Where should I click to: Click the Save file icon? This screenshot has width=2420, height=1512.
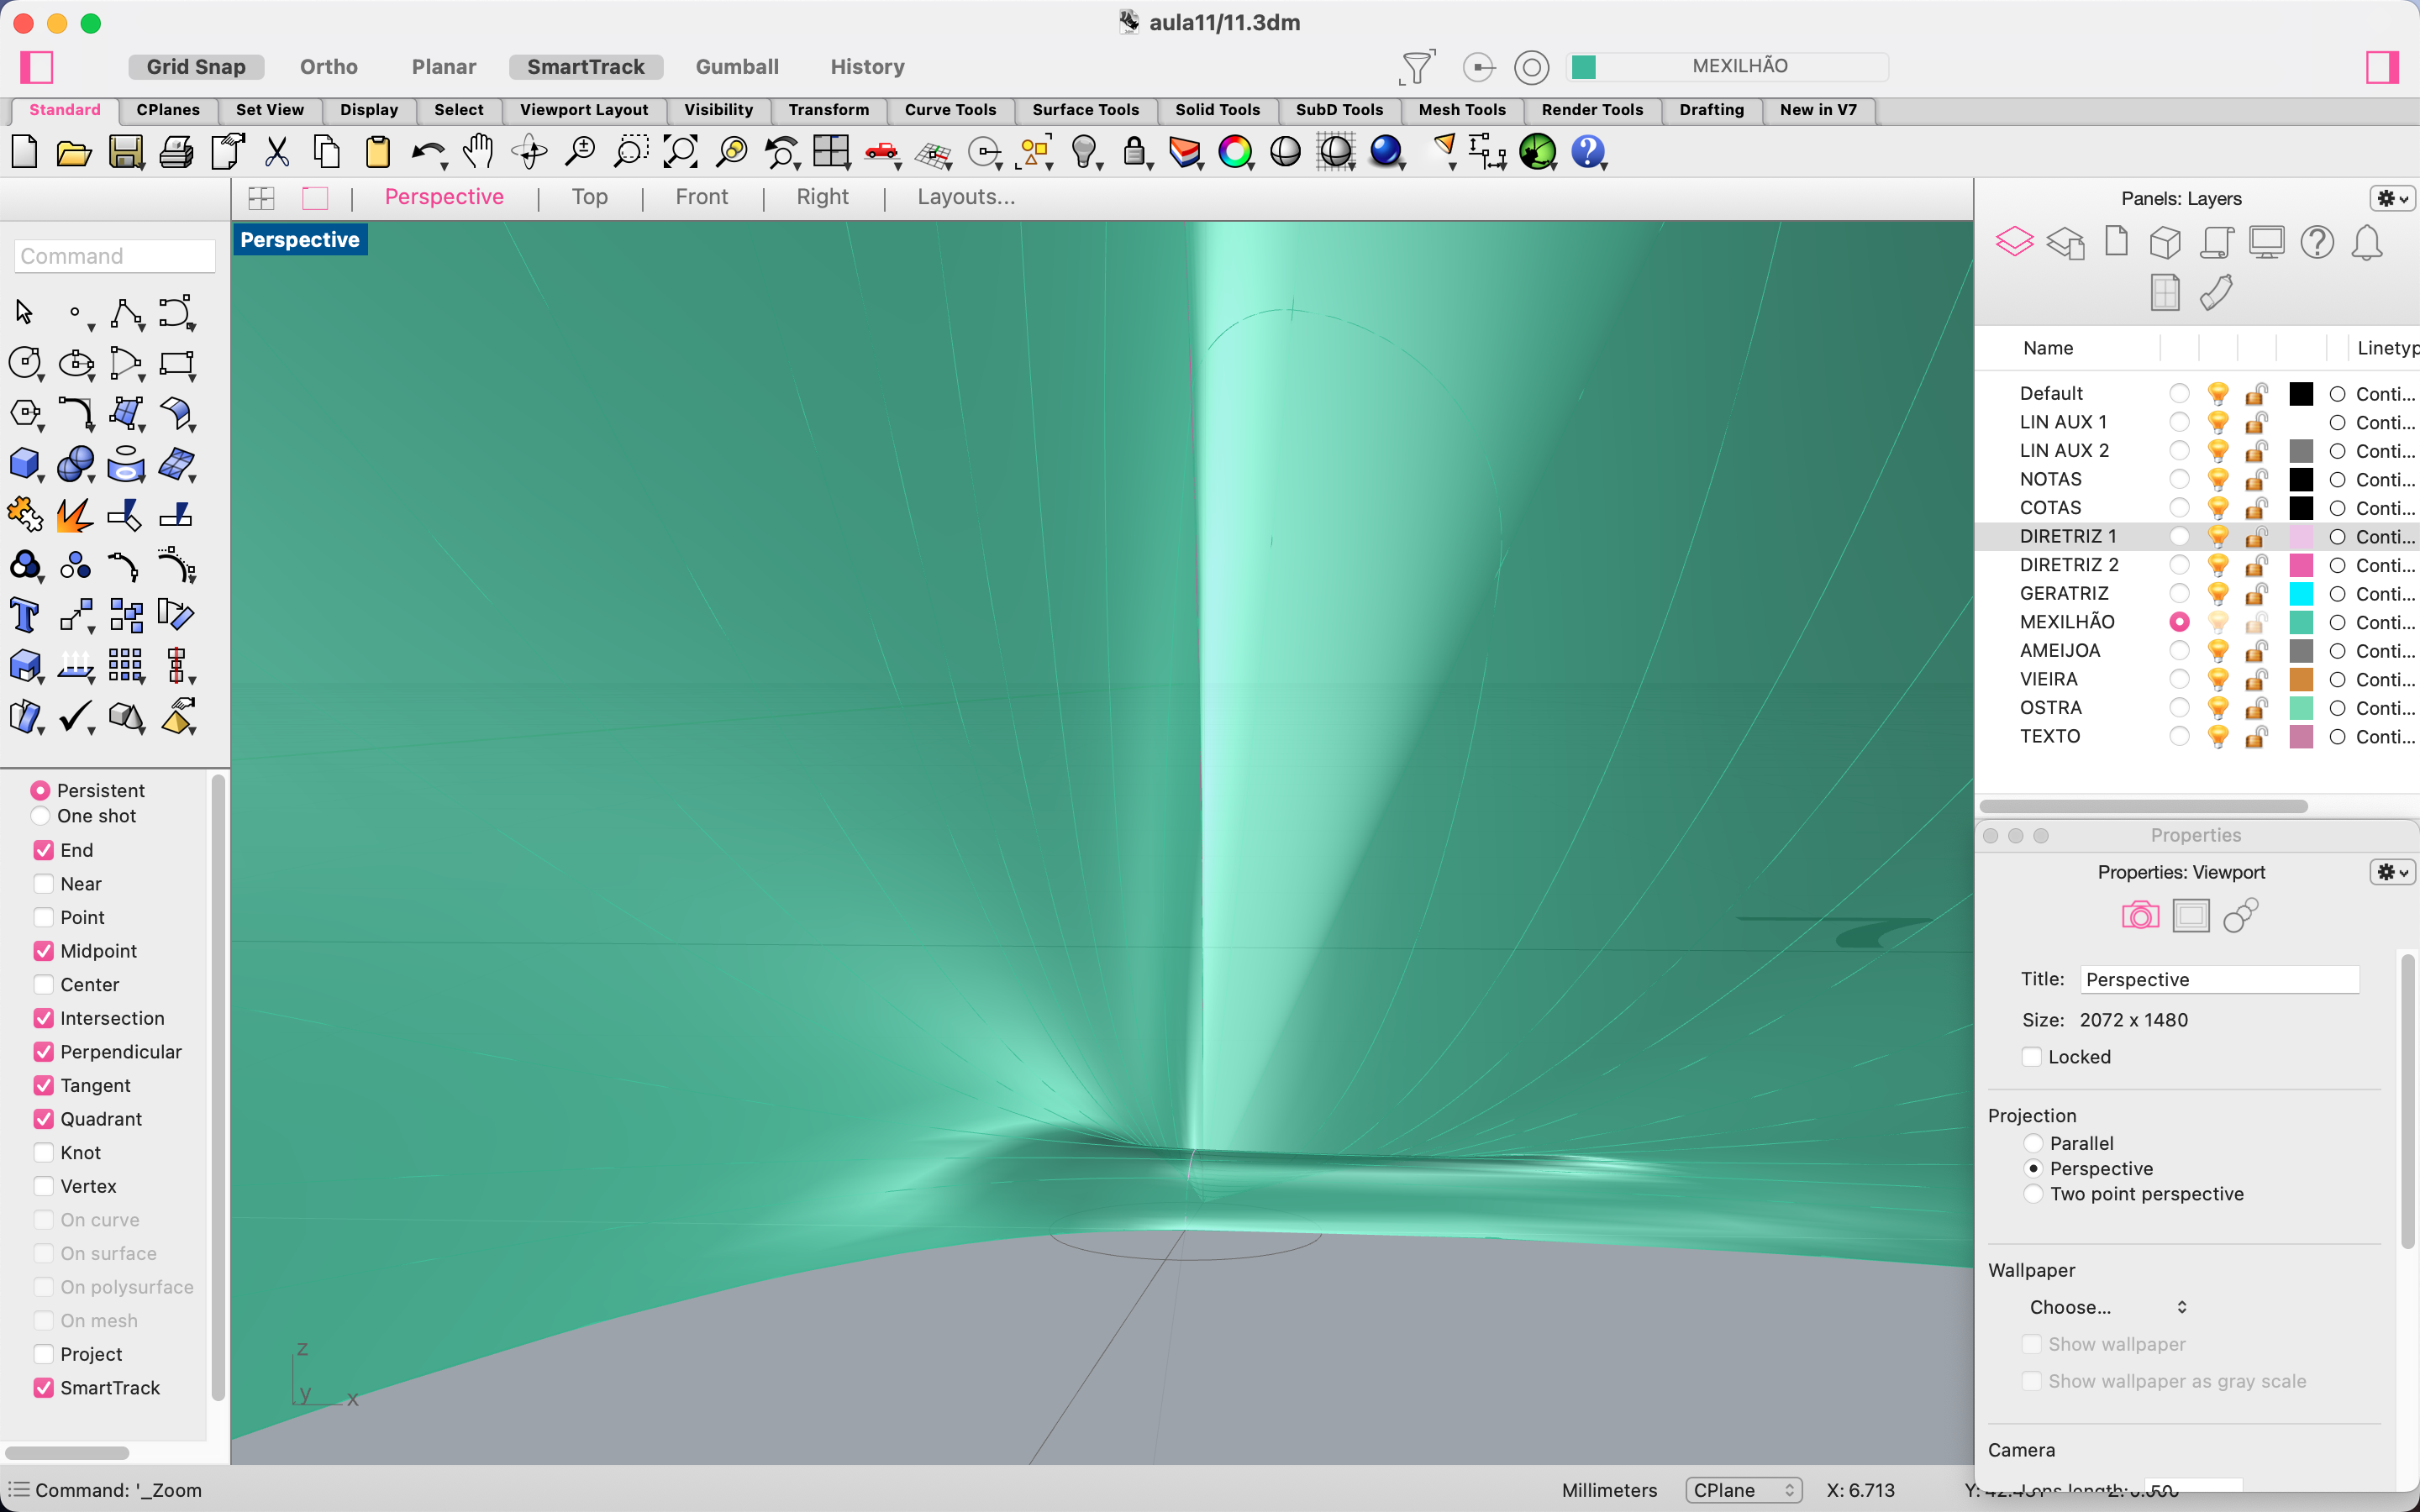125,153
